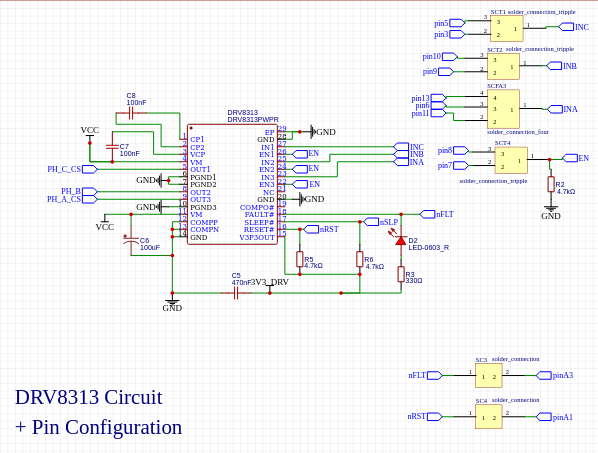The image size is (598, 453).
Task: Select the SC3 solder connection block
Action: (x=489, y=376)
